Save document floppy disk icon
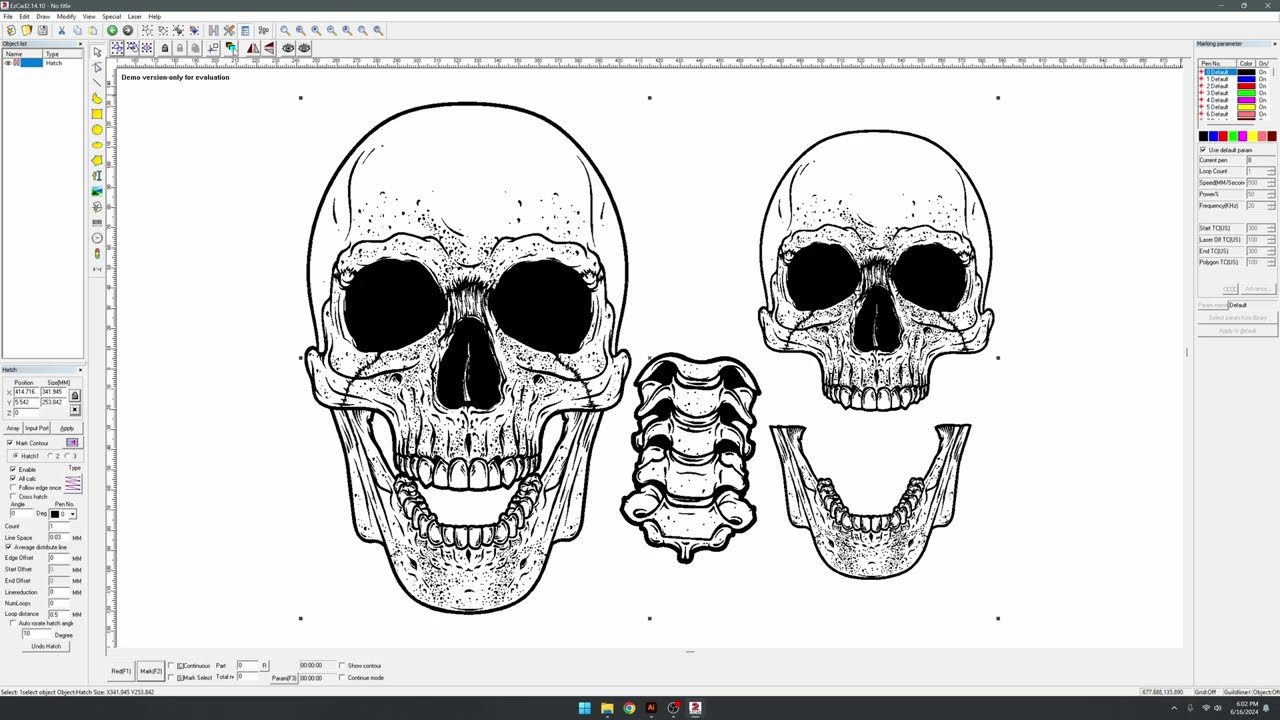The image size is (1280, 720). [x=42, y=30]
